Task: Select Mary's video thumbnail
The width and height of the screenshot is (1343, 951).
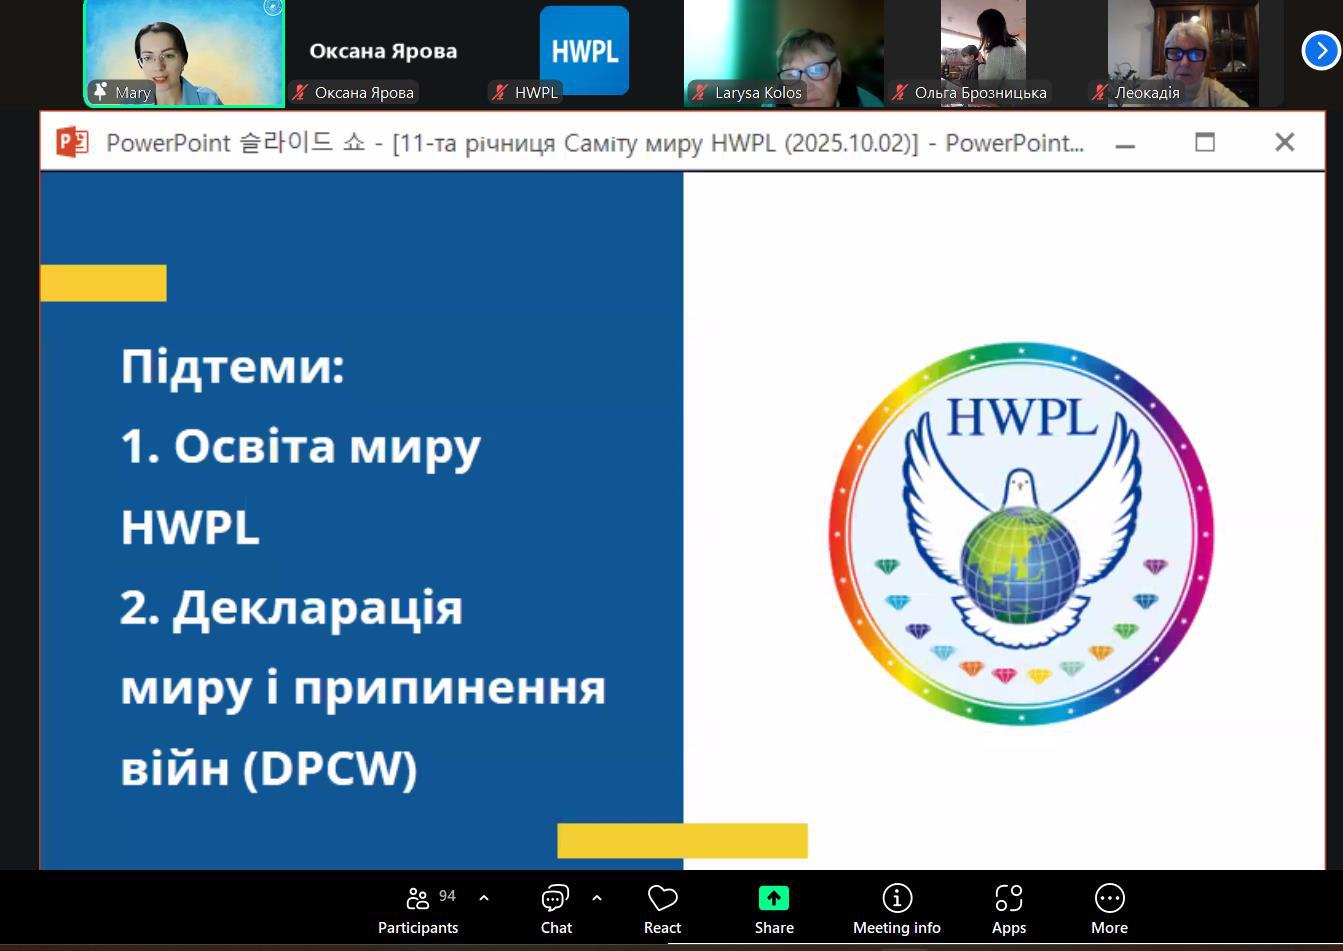Action: point(184,50)
